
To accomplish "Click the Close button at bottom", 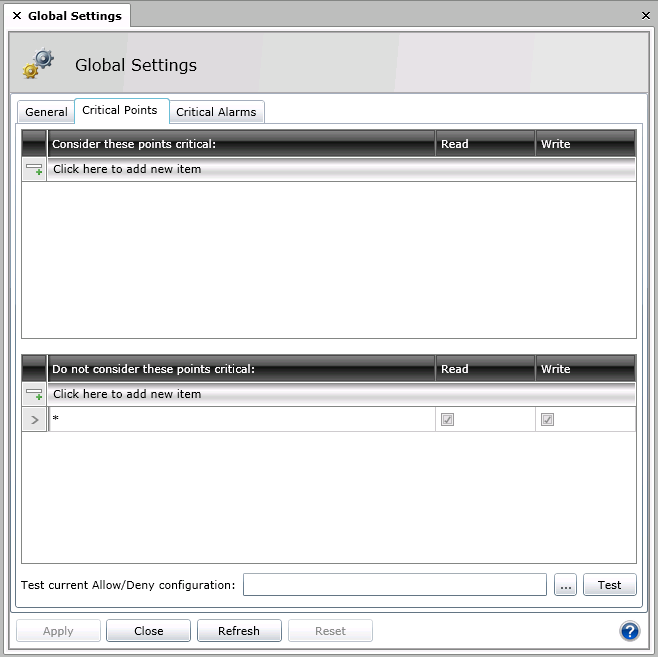I will point(148,631).
